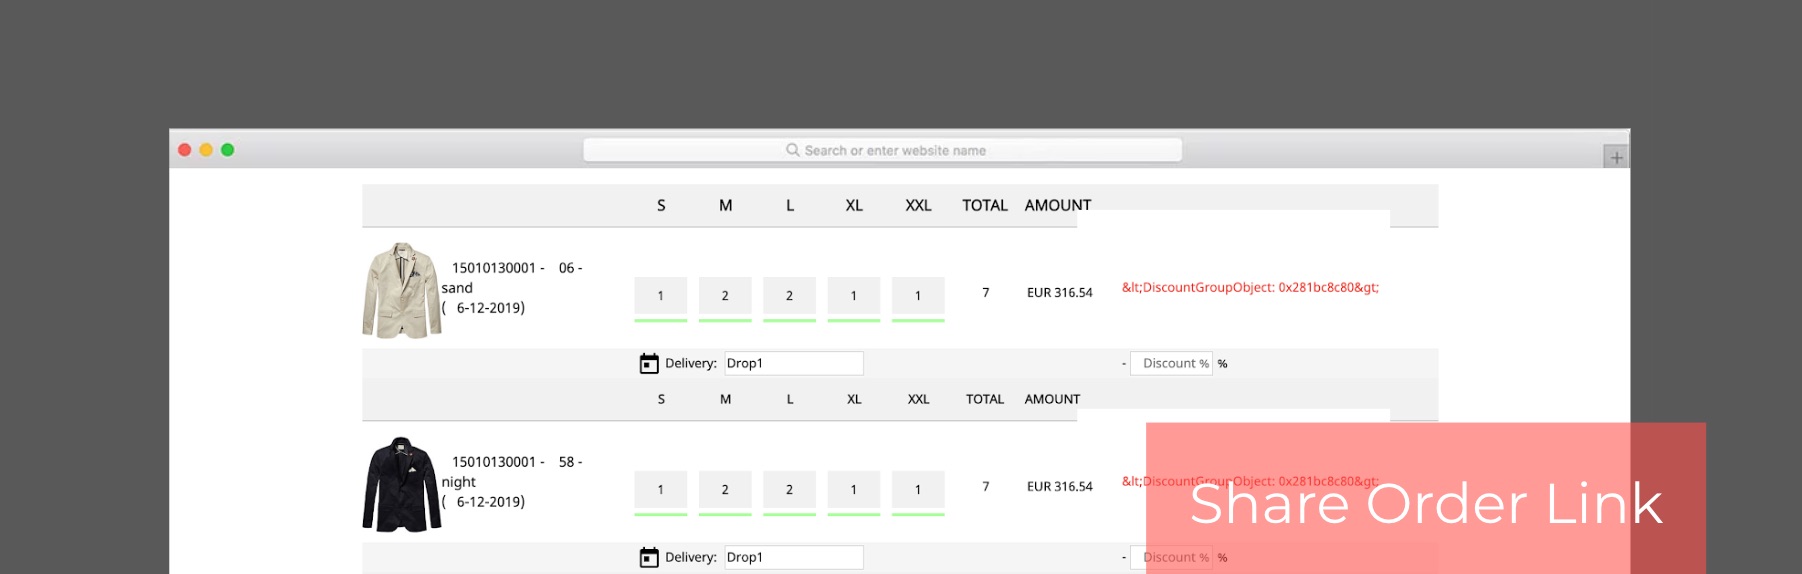Edit size XXL quantity for sand jacket
The image size is (1802, 574).
(x=918, y=296)
